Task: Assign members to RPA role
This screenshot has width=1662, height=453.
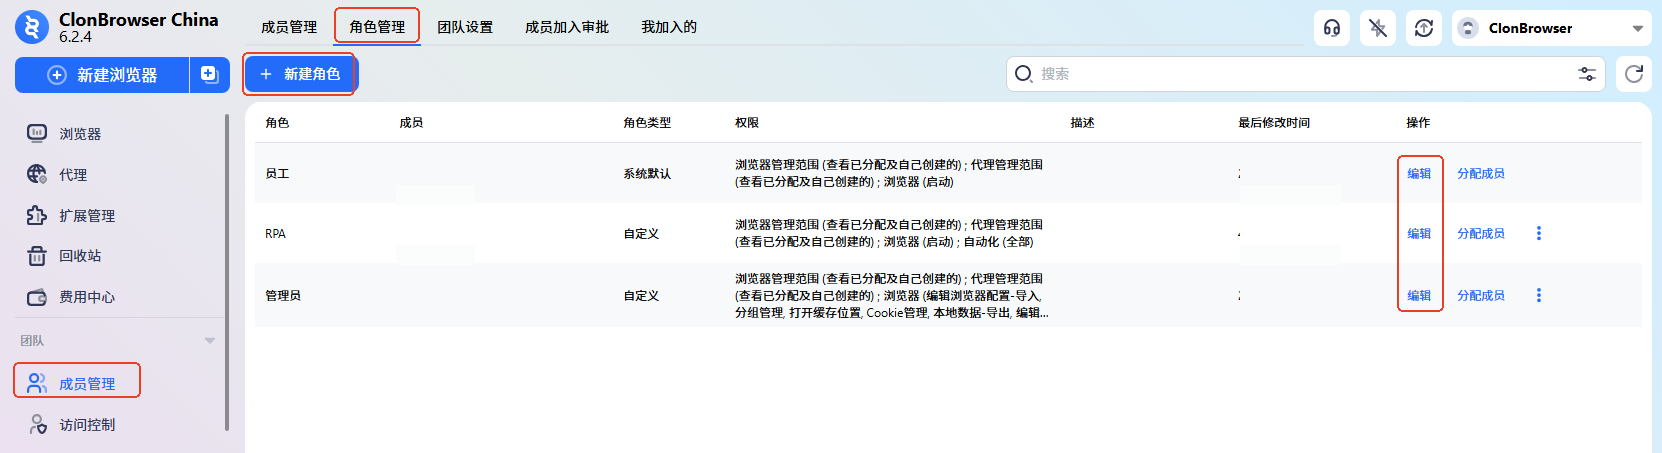Action: 1481,233
